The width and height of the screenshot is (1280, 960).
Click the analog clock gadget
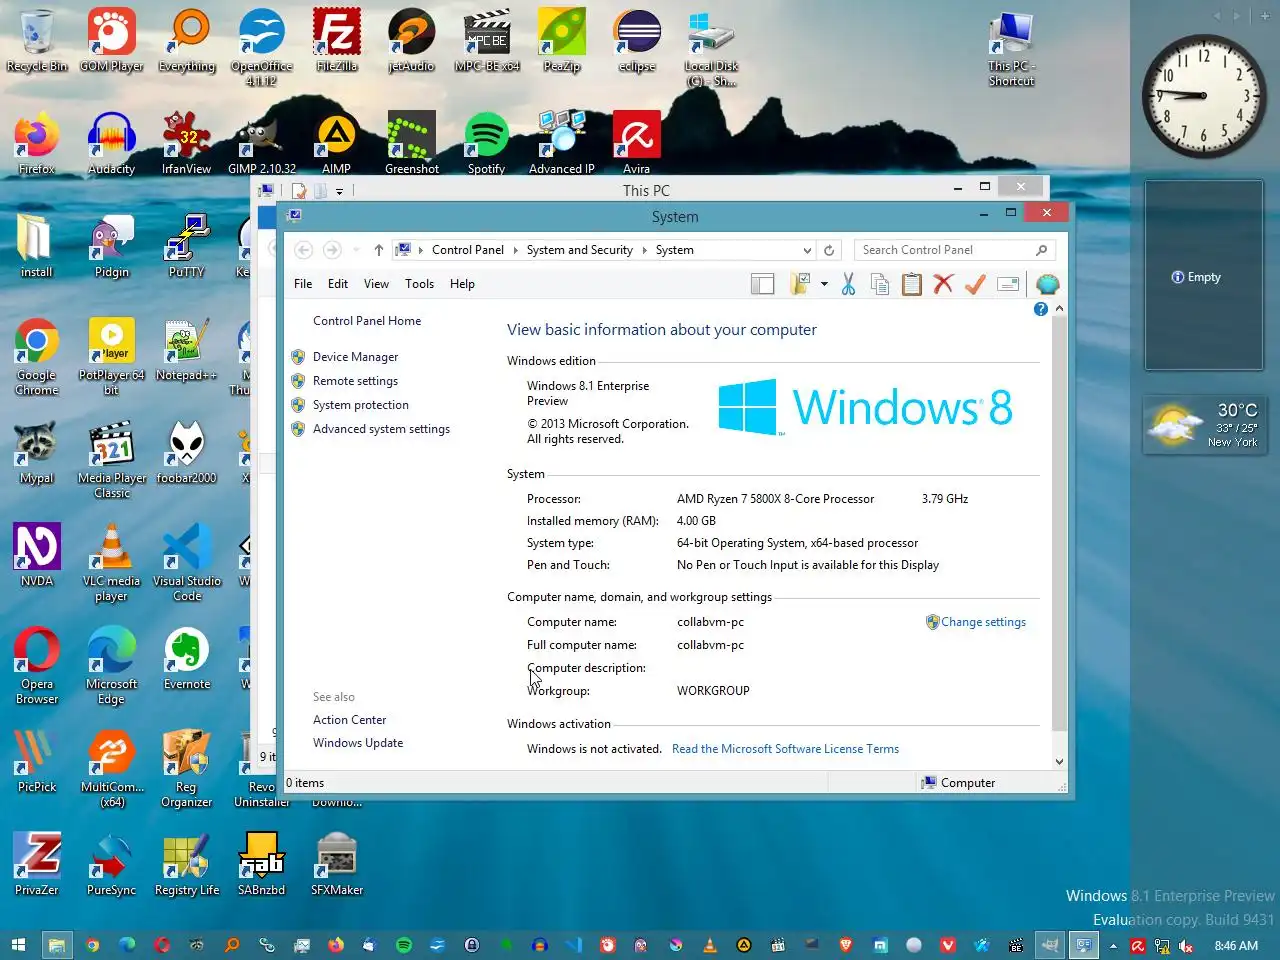[1204, 96]
